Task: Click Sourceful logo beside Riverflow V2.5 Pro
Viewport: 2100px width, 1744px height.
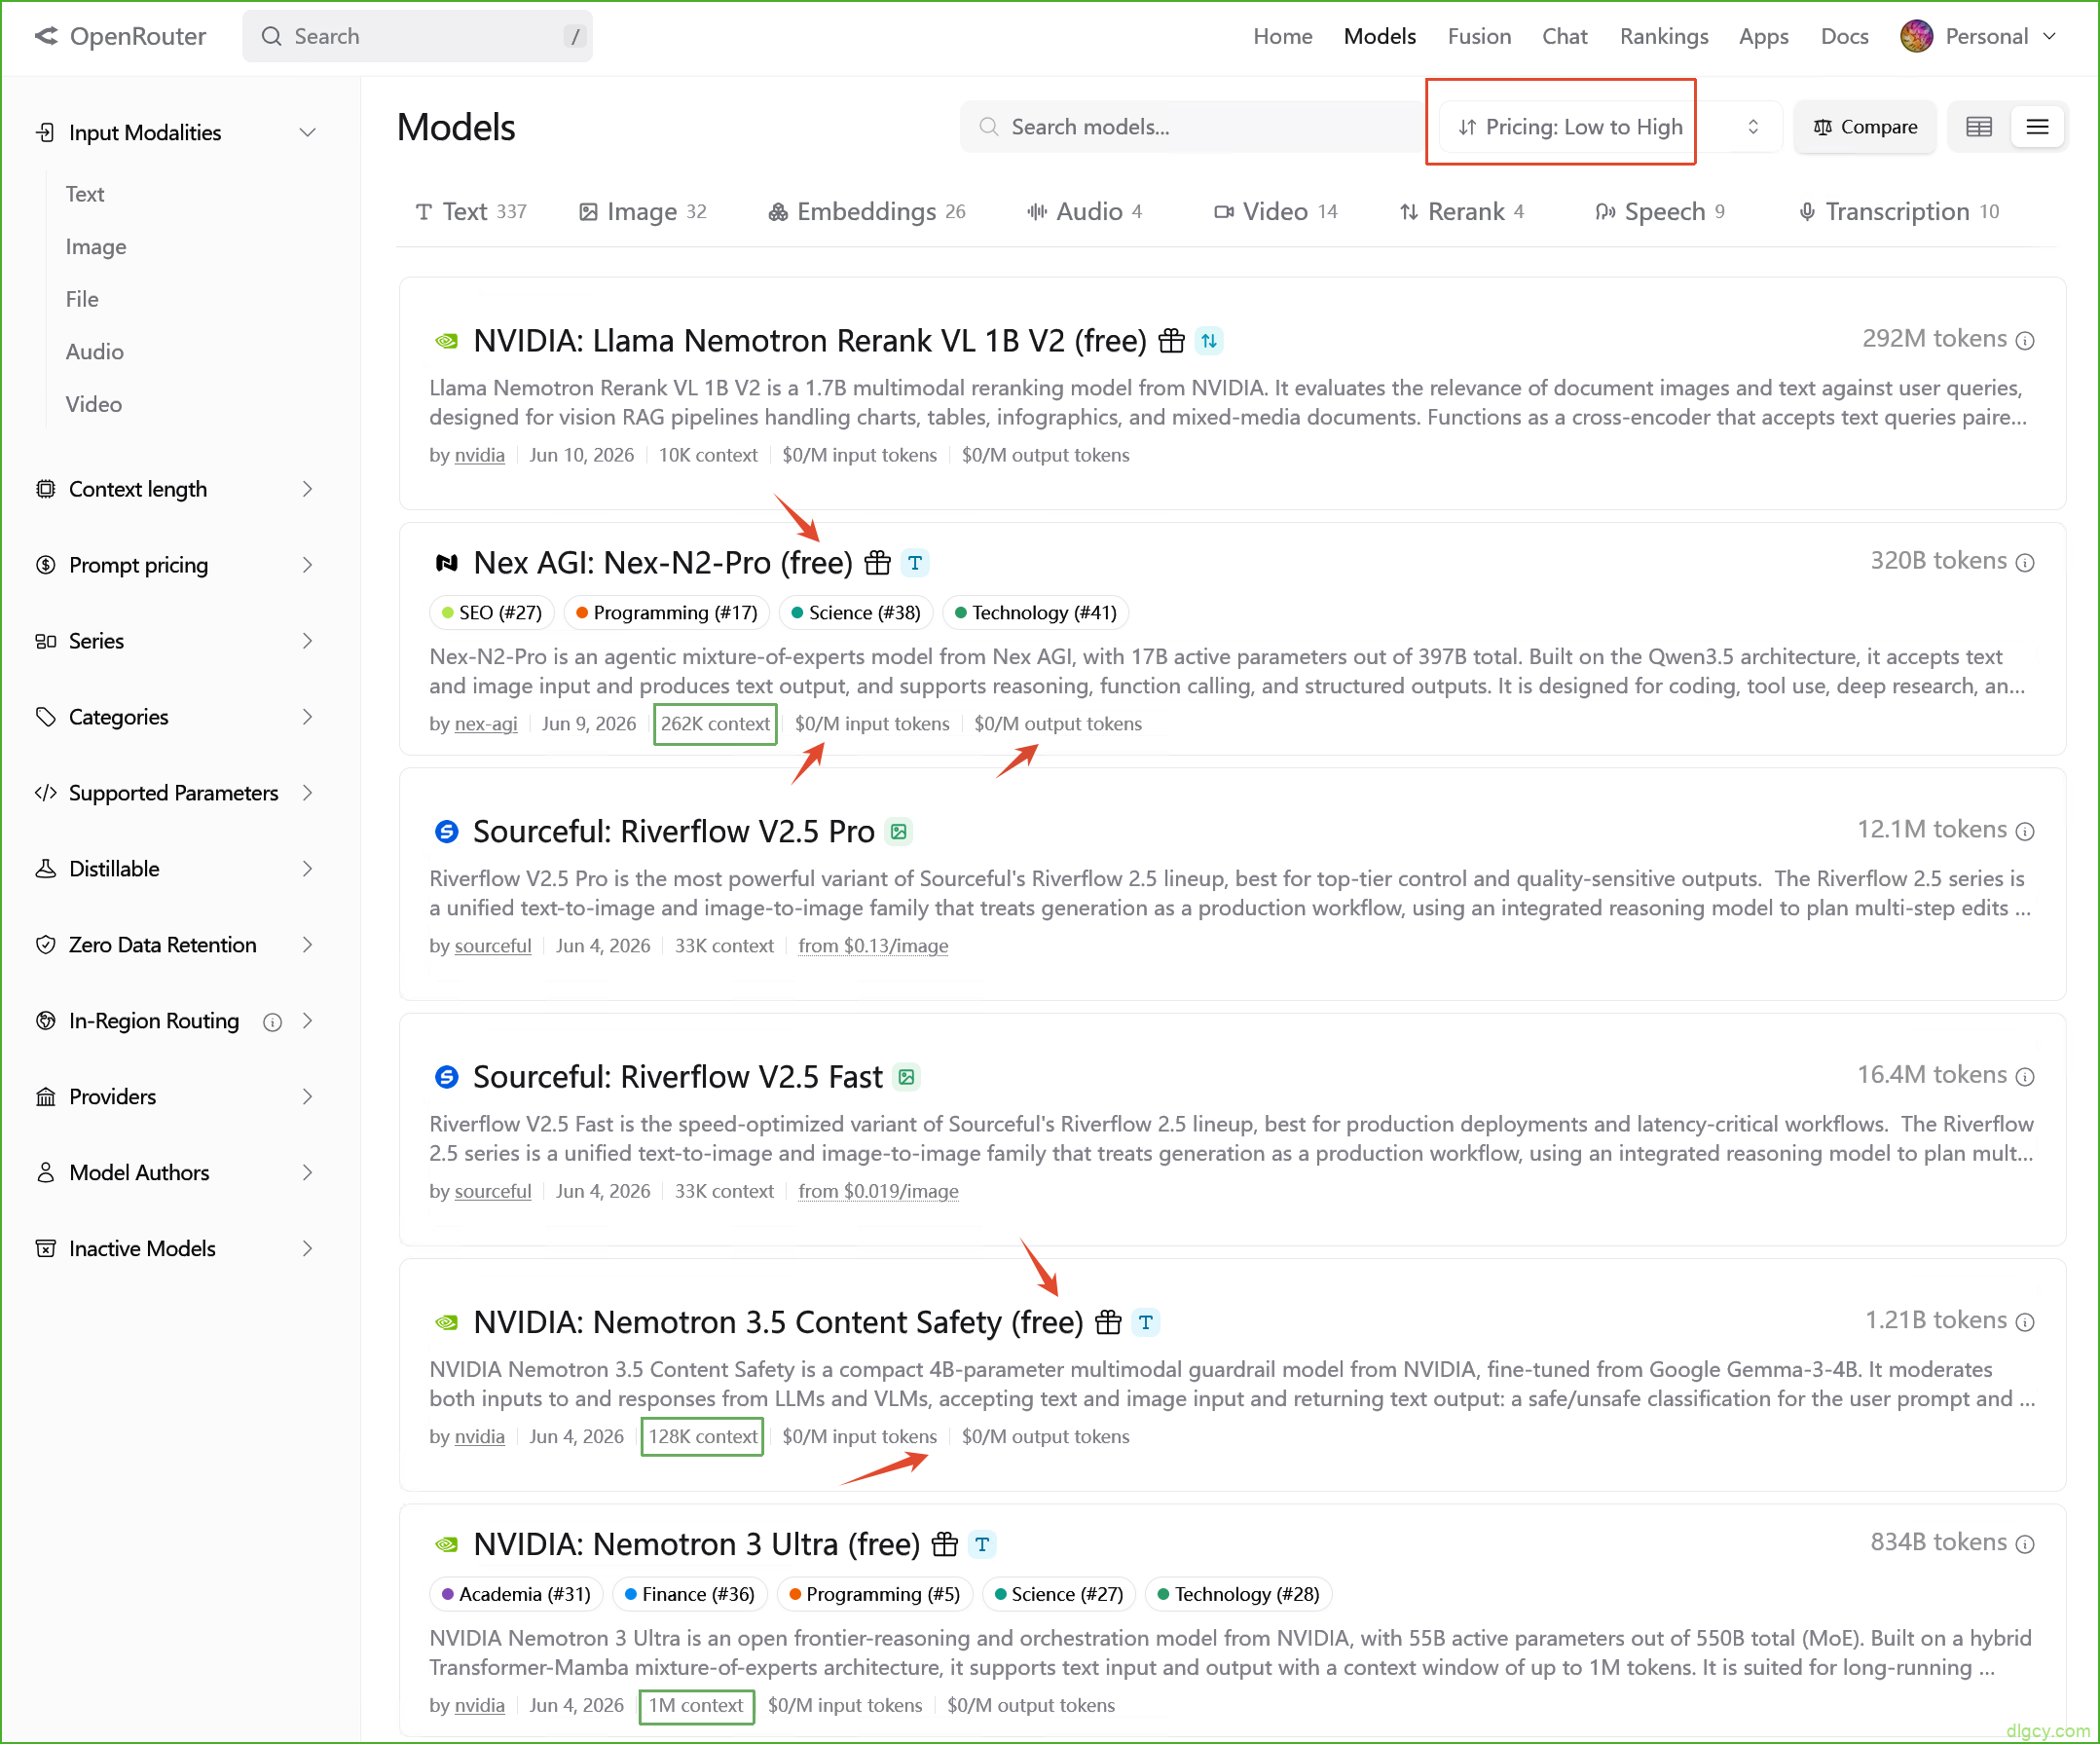Action: tap(446, 832)
